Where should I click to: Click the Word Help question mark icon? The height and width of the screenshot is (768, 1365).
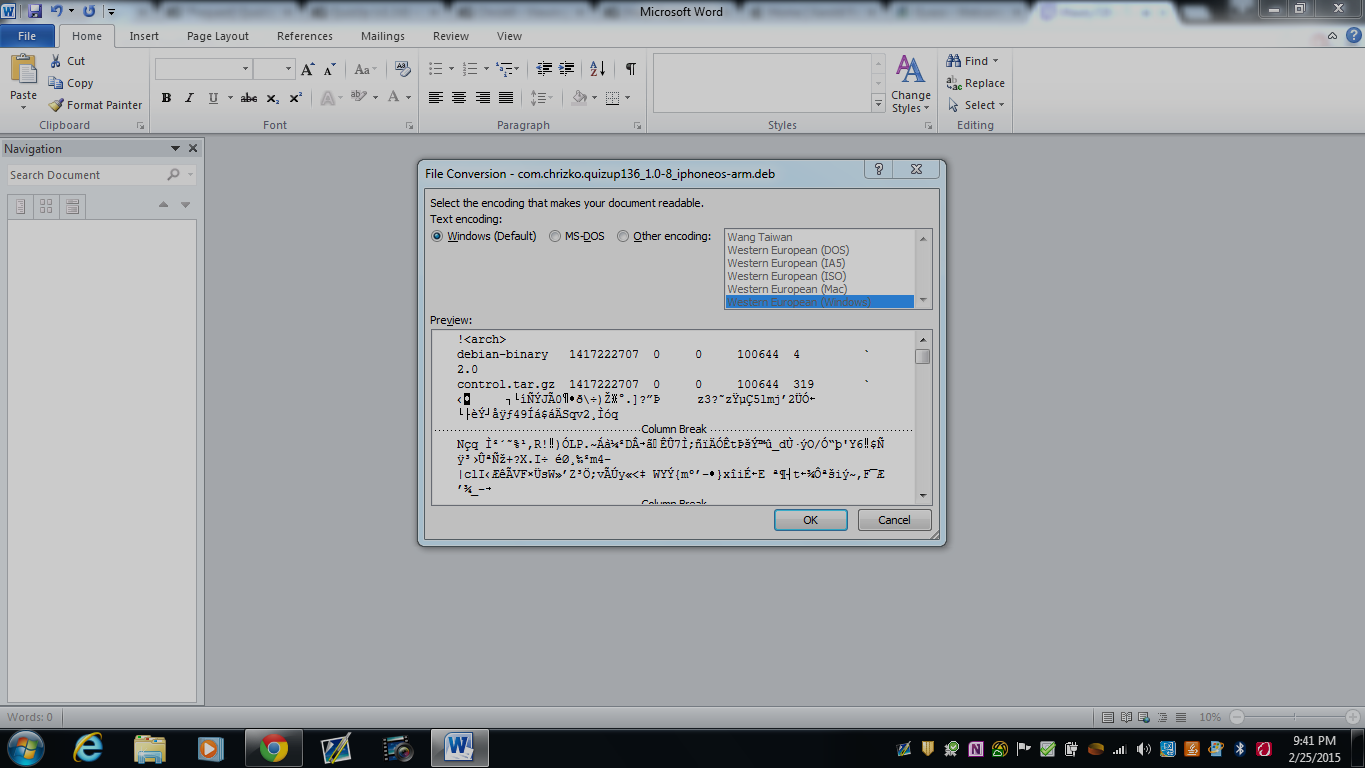click(x=1353, y=35)
